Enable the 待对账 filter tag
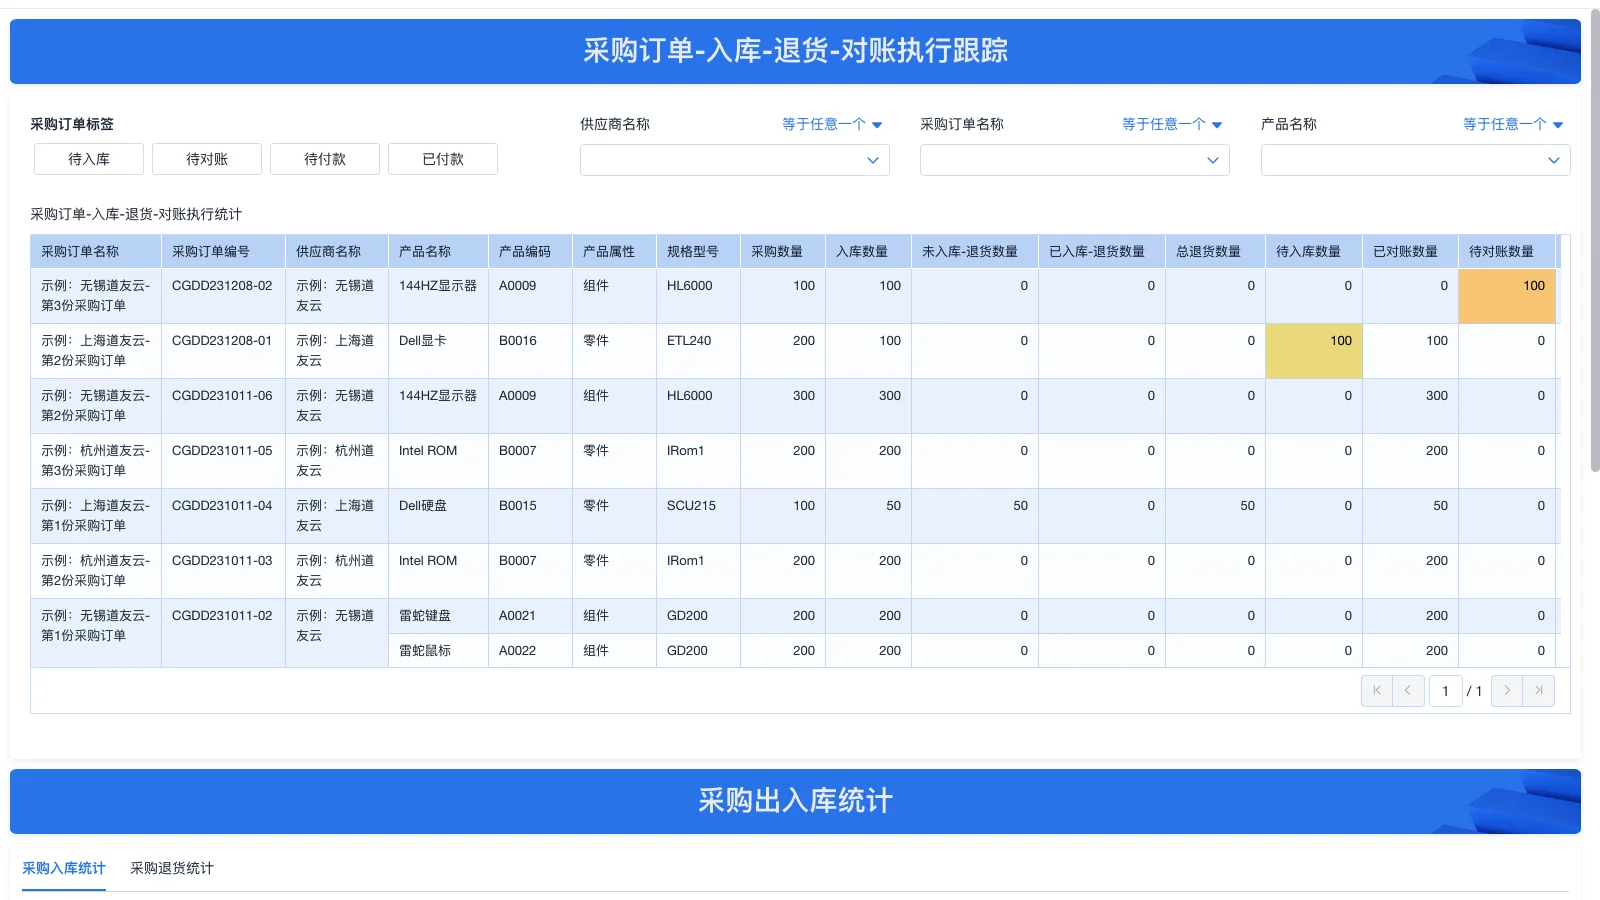Viewport: 1600px width, 900px height. point(206,158)
